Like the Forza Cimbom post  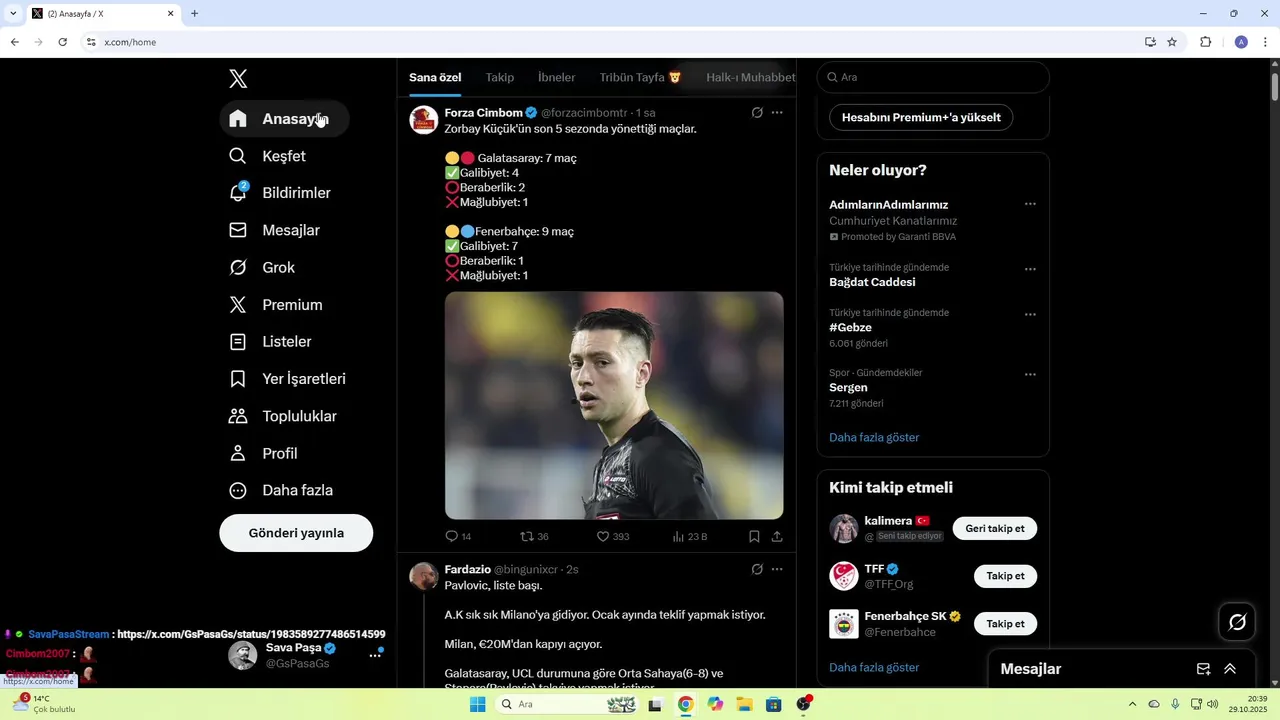613,537
